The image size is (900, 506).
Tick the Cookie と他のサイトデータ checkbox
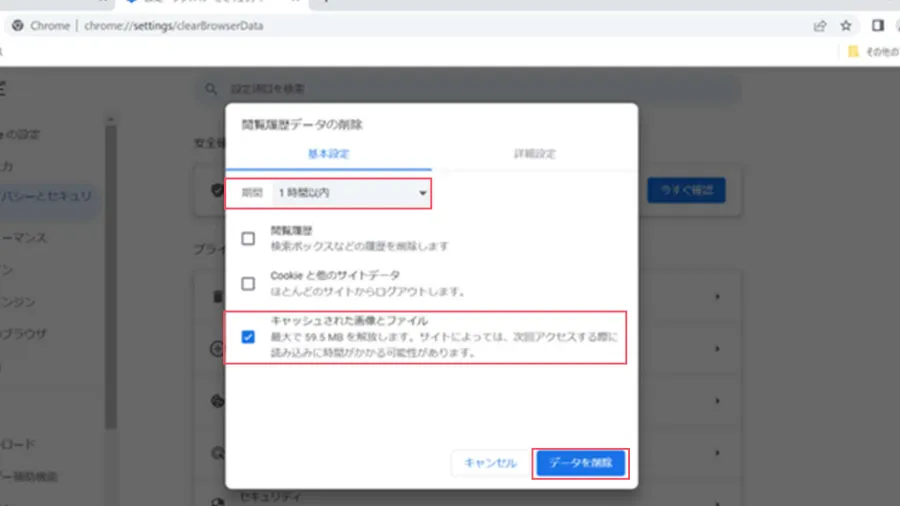tap(248, 283)
